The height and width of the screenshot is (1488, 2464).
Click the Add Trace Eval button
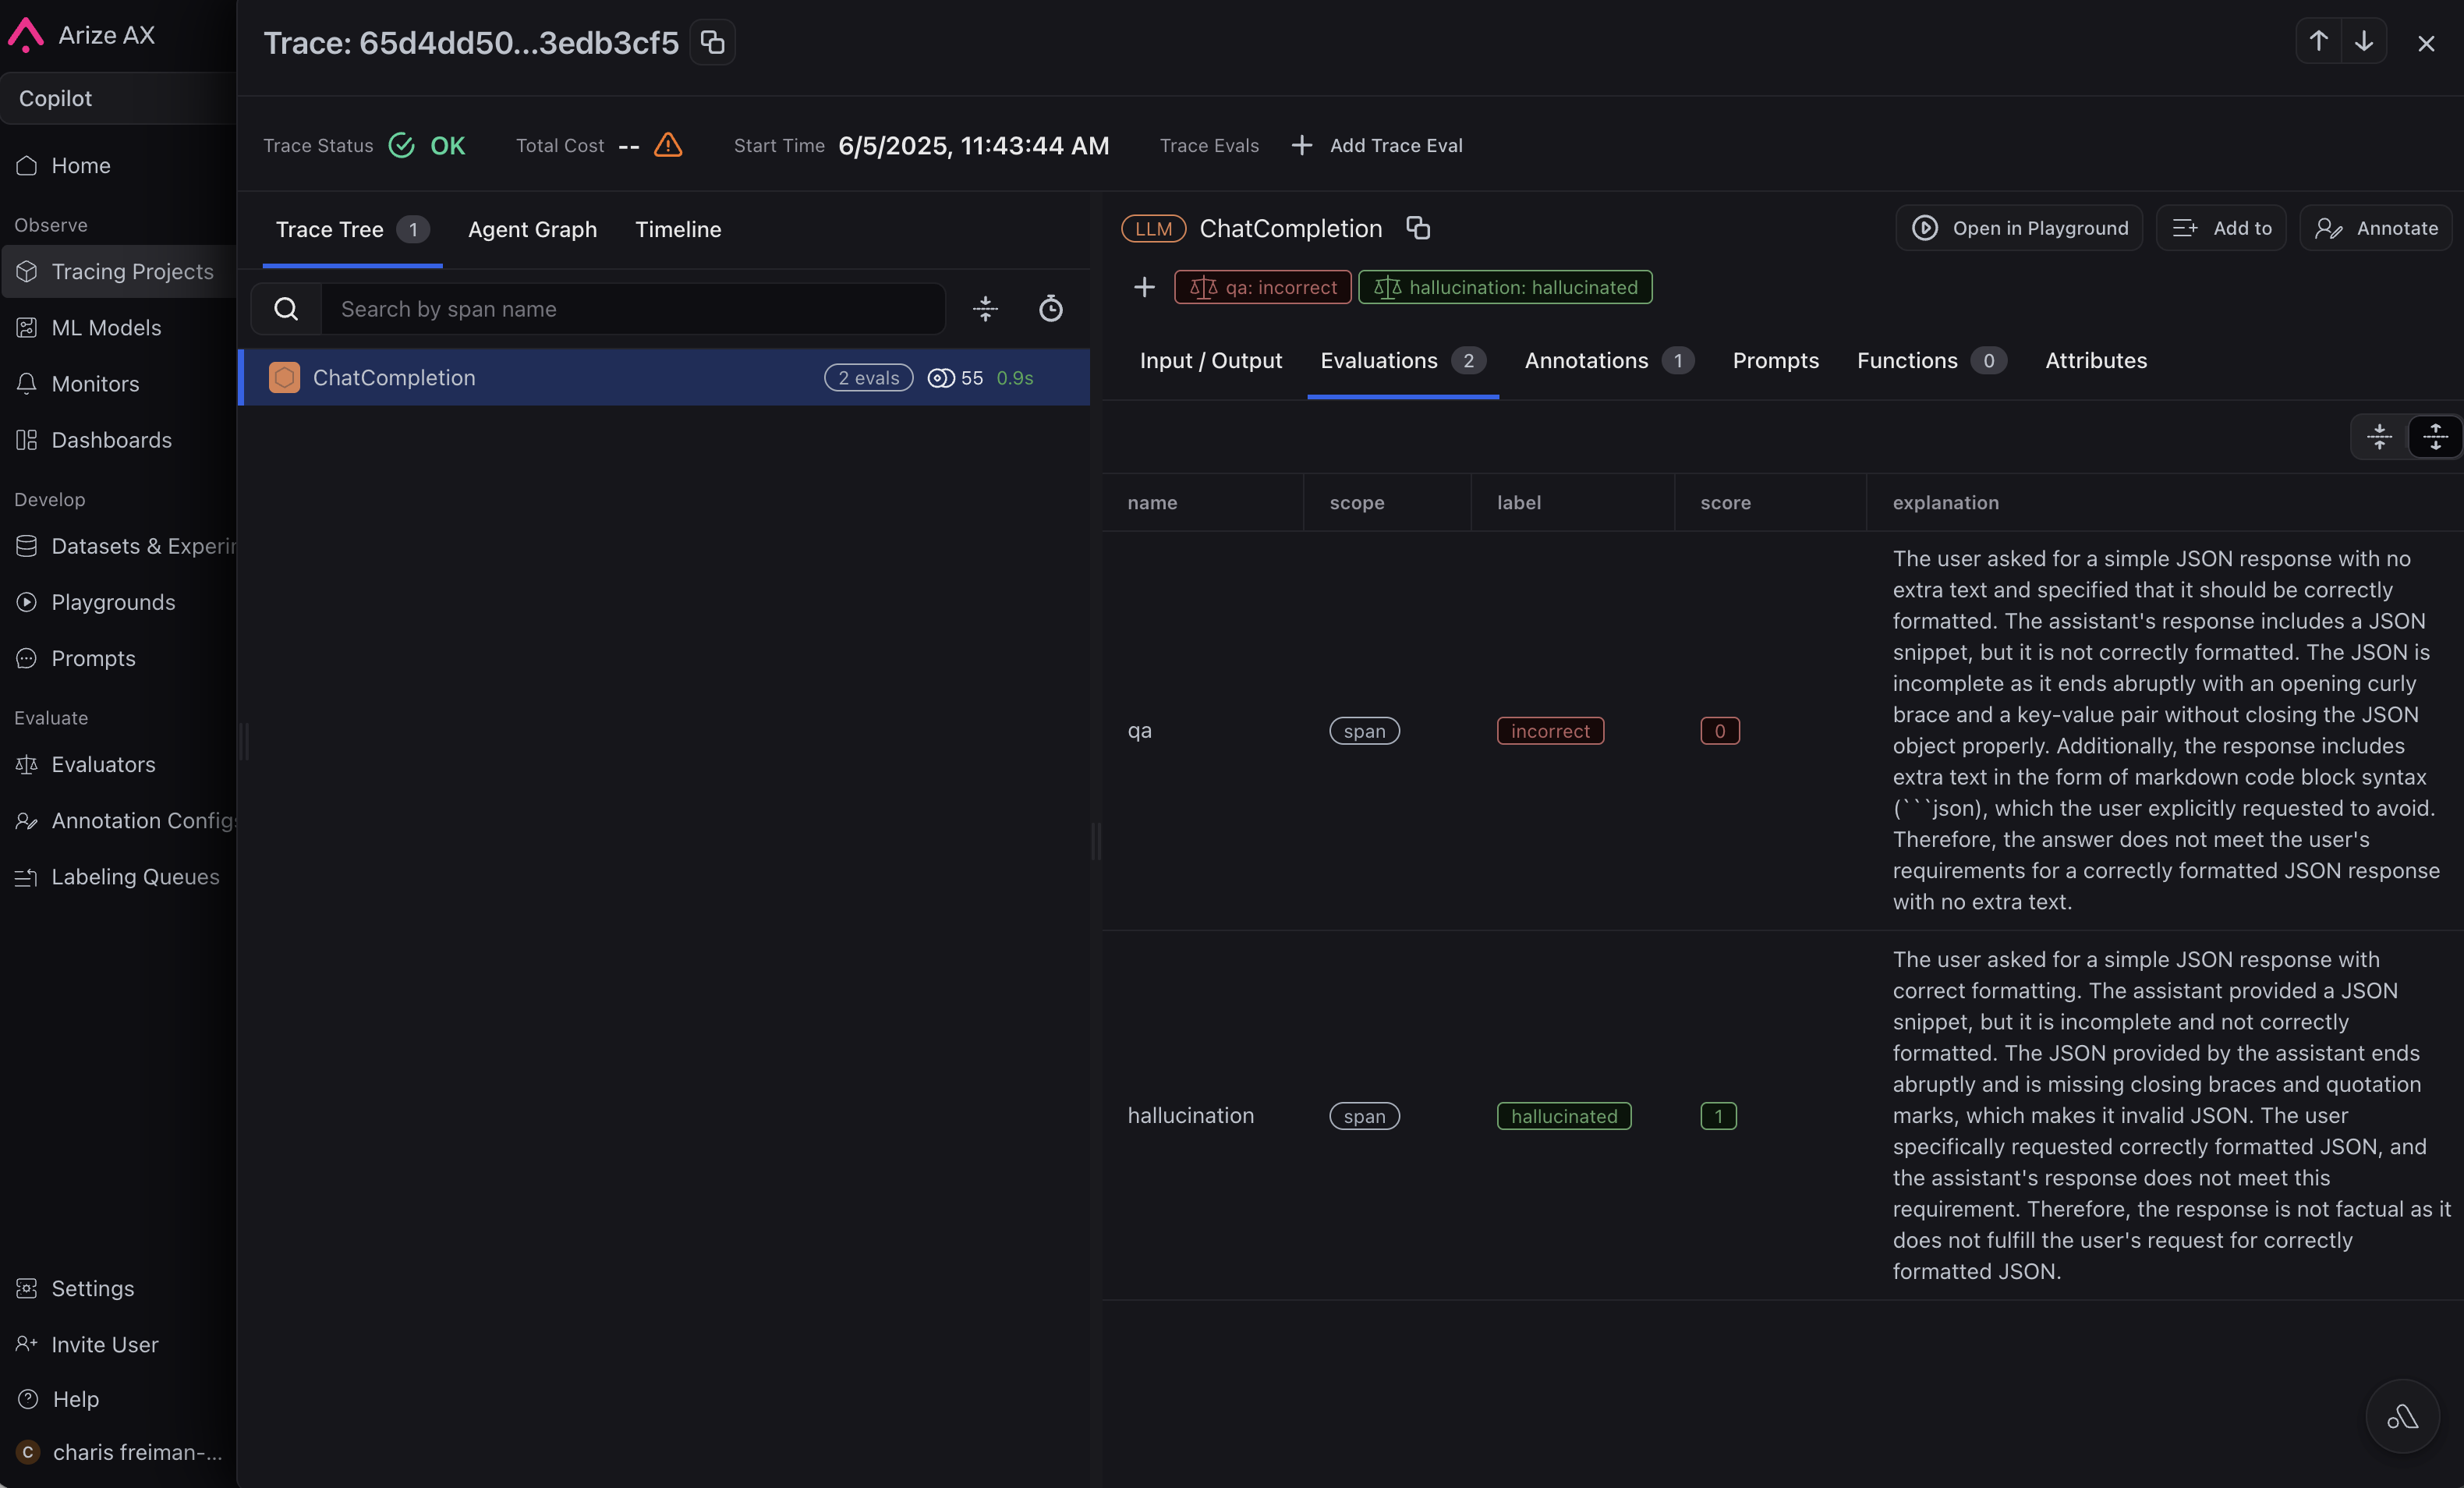[1377, 146]
